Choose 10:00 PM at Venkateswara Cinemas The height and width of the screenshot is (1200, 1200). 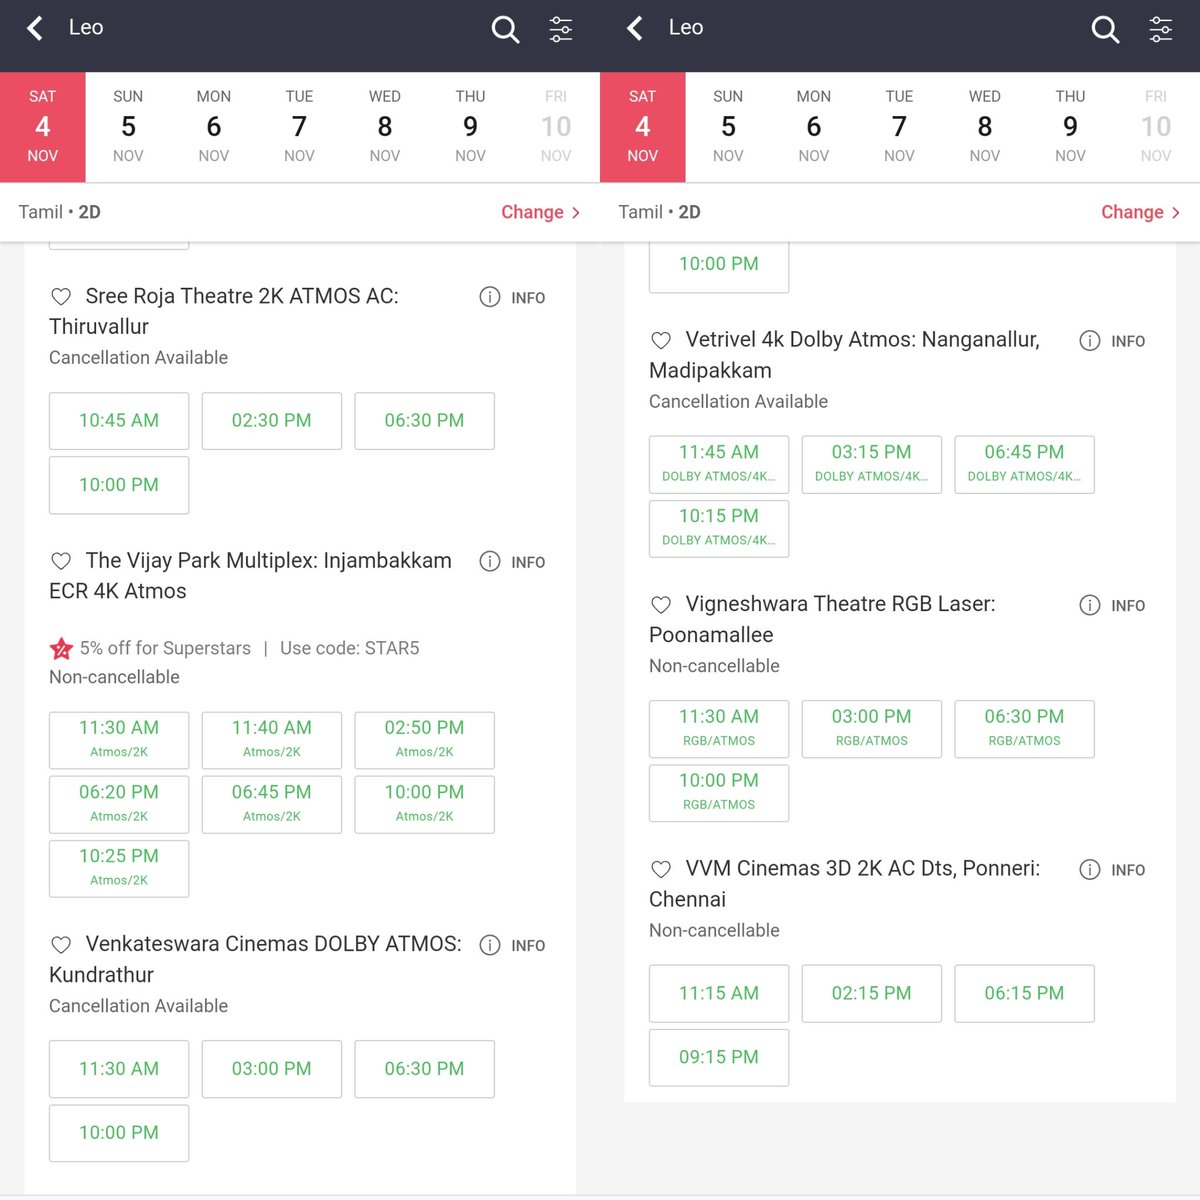[119, 1133]
